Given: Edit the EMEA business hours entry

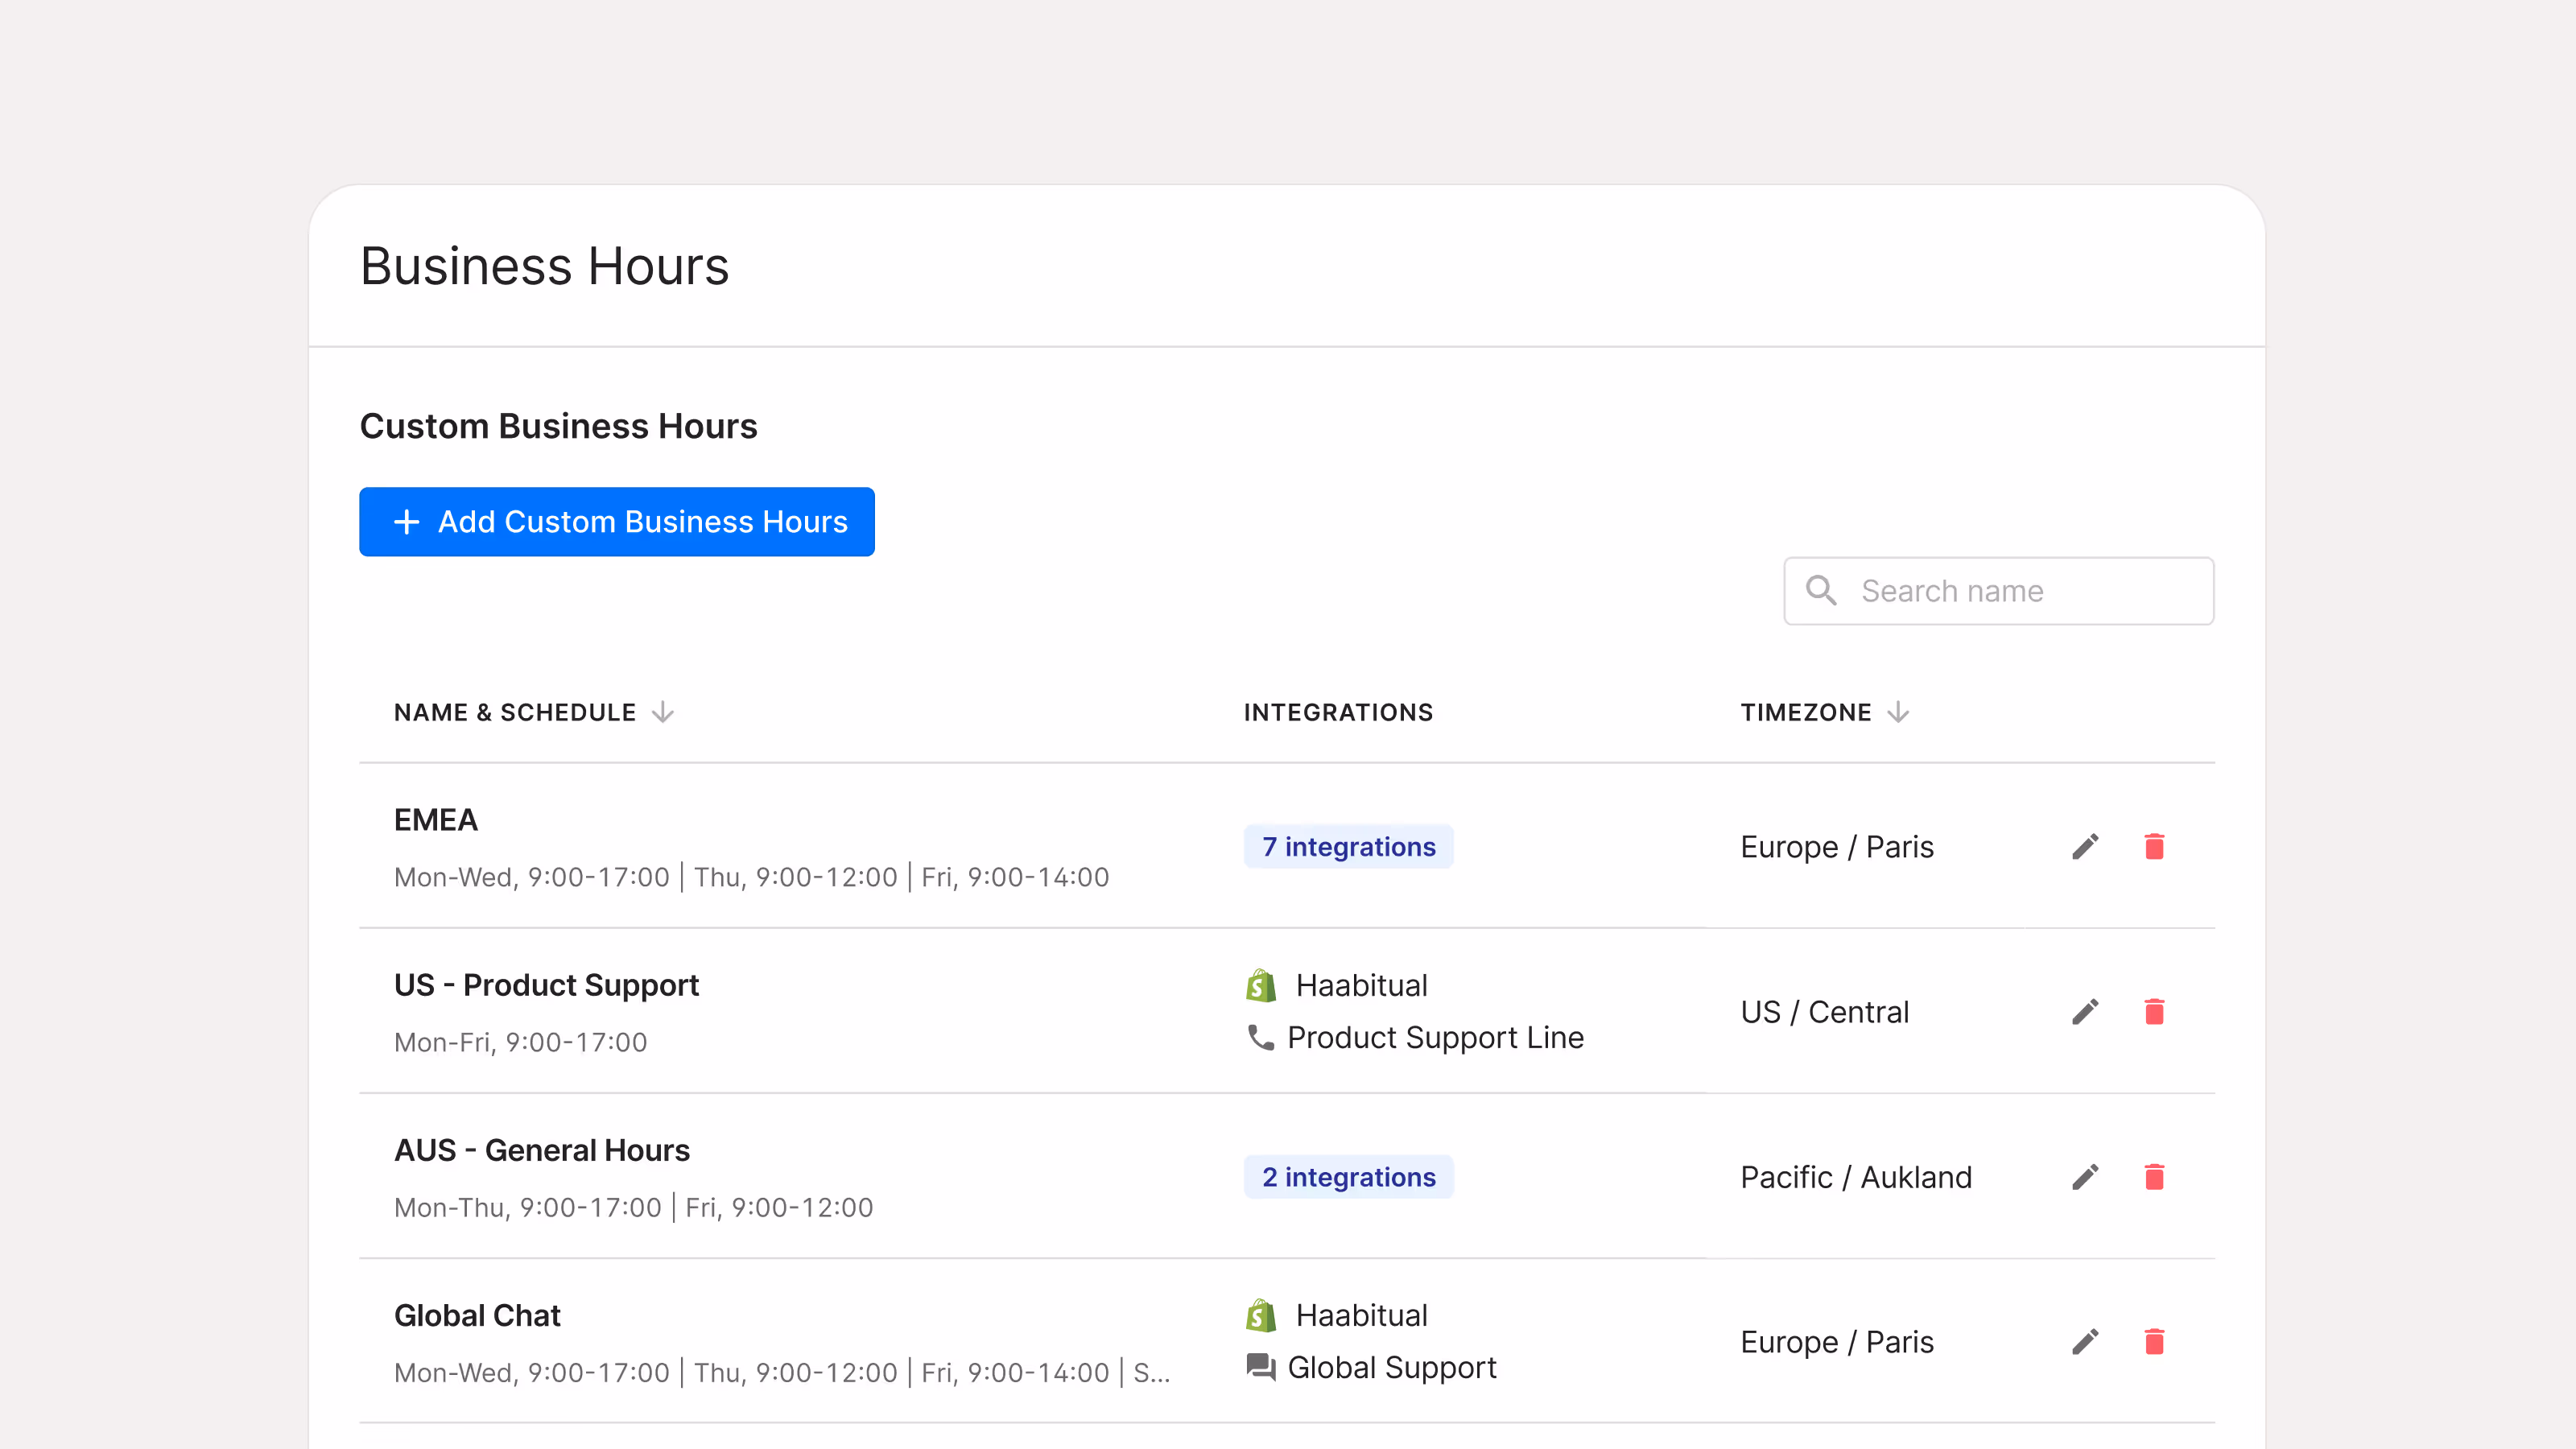Looking at the screenshot, I should point(2085,847).
